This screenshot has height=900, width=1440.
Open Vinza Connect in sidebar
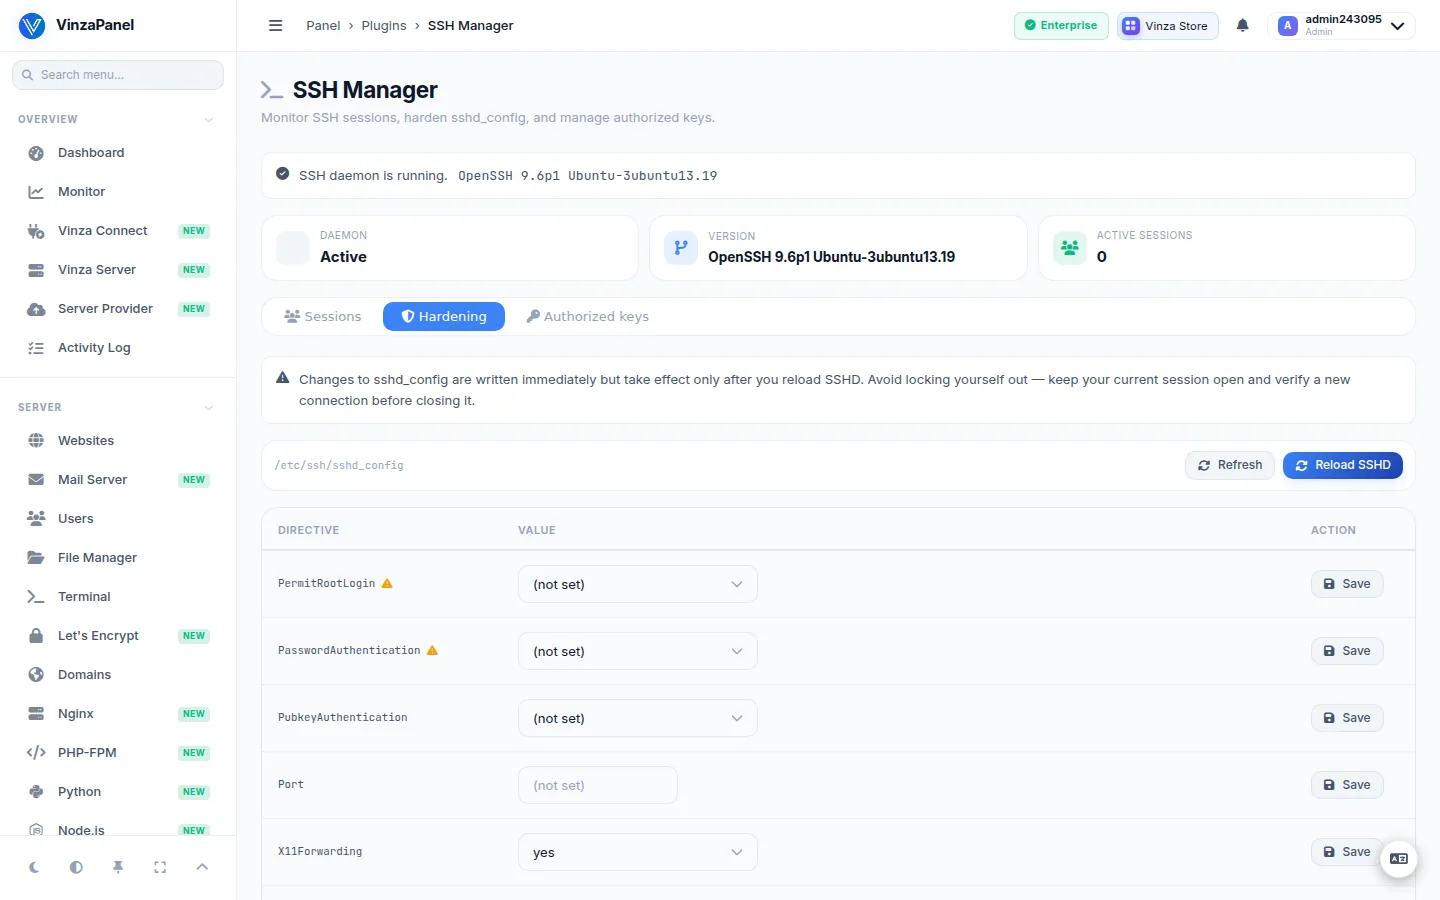click(118, 231)
